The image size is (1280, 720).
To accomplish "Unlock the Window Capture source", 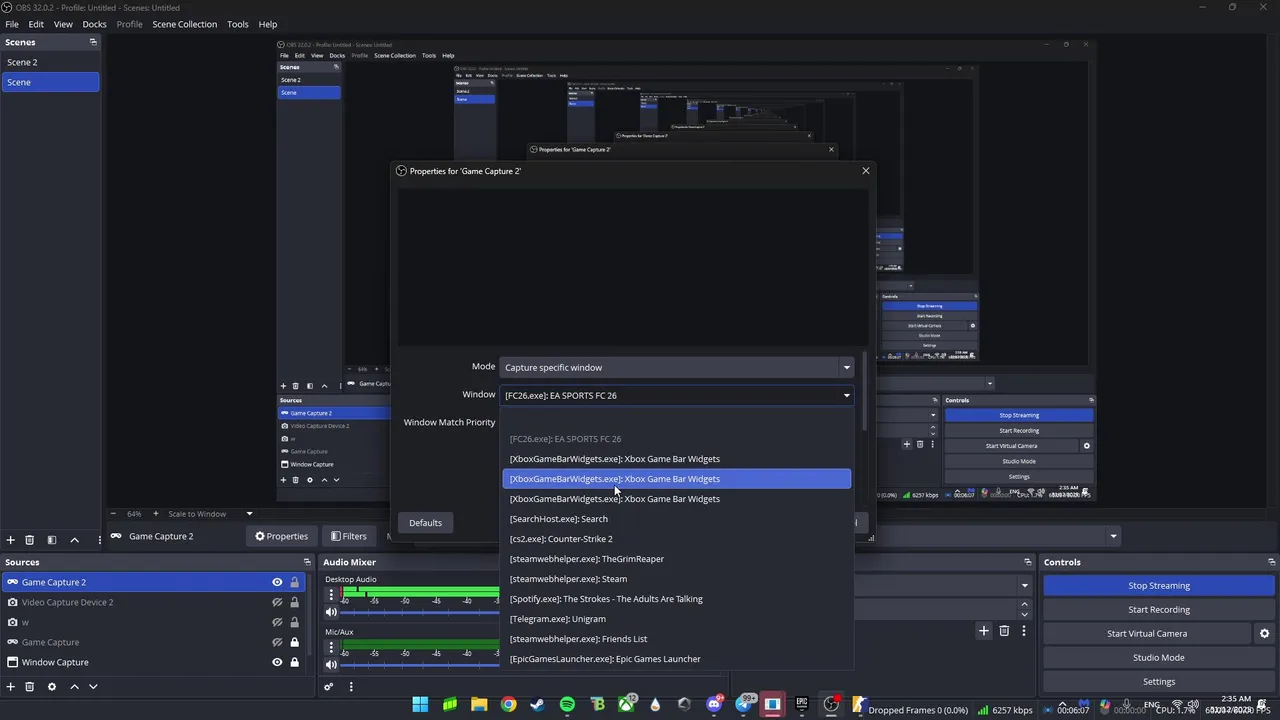I will click(x=294, y=662).
